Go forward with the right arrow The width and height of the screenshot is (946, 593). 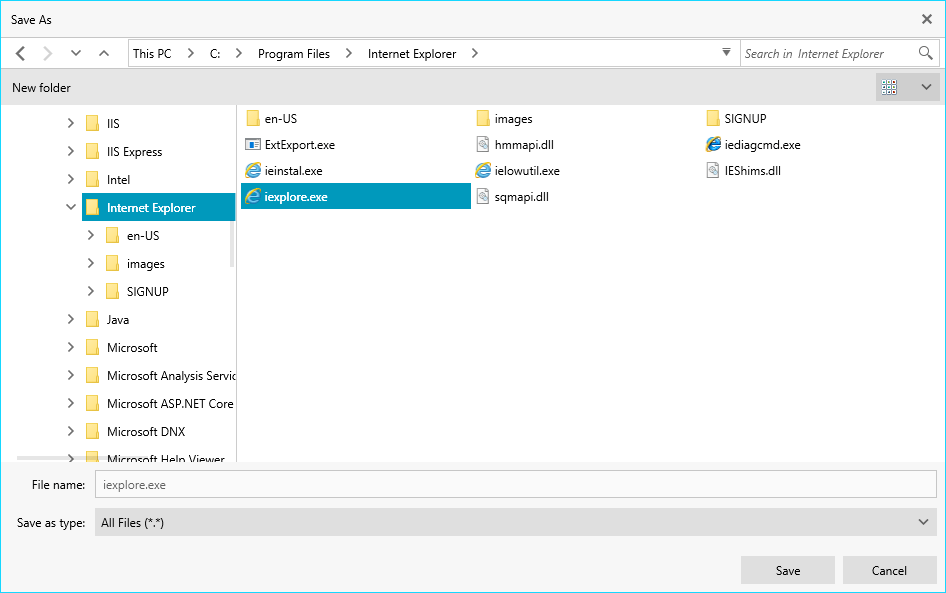(x=48, y=54)
